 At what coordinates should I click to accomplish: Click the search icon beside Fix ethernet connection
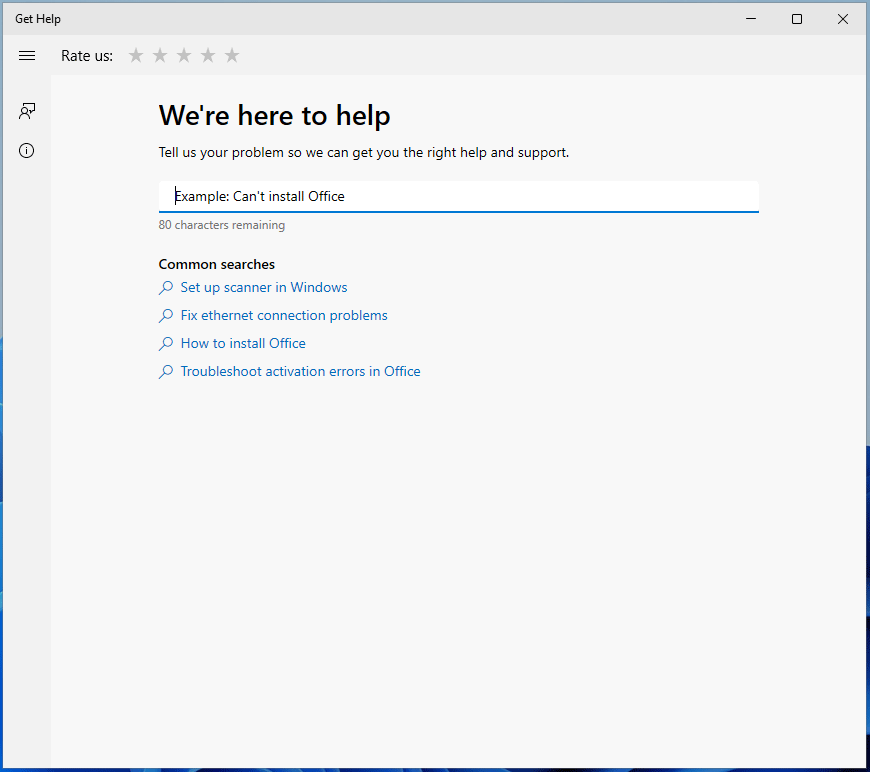[165, 316]
